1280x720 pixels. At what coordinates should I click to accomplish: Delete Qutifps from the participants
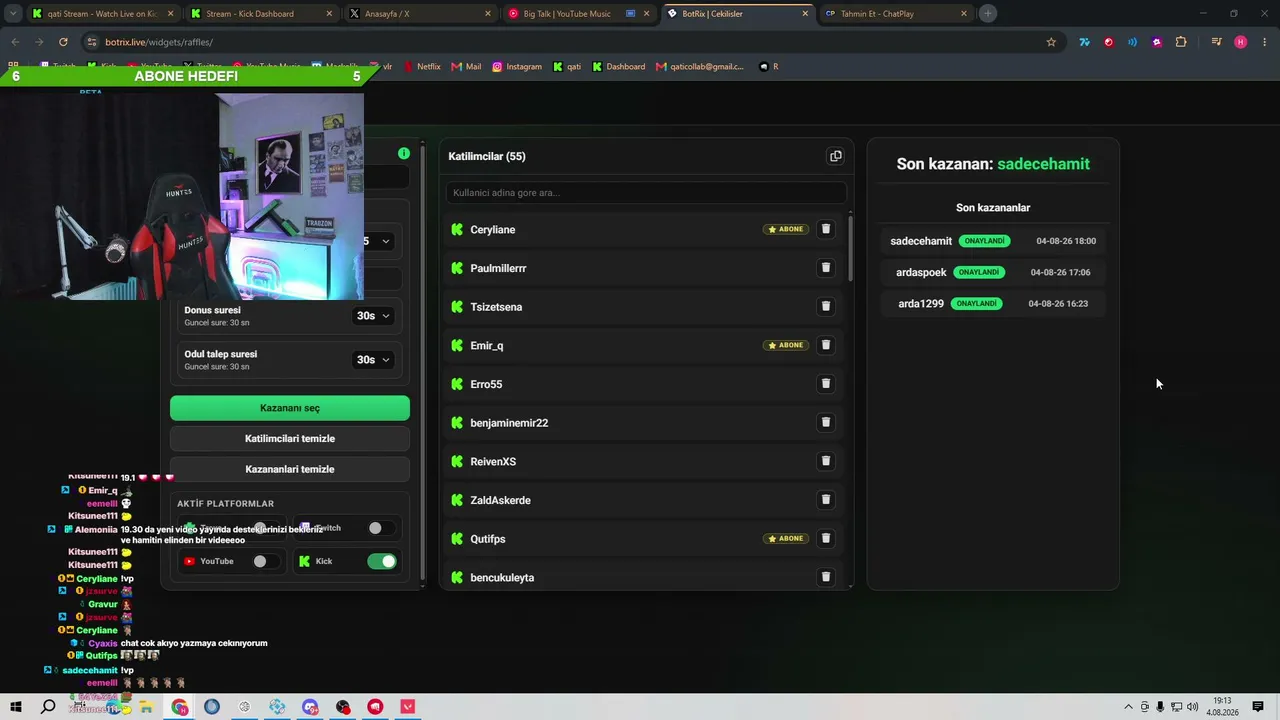[x=826, y=538]
